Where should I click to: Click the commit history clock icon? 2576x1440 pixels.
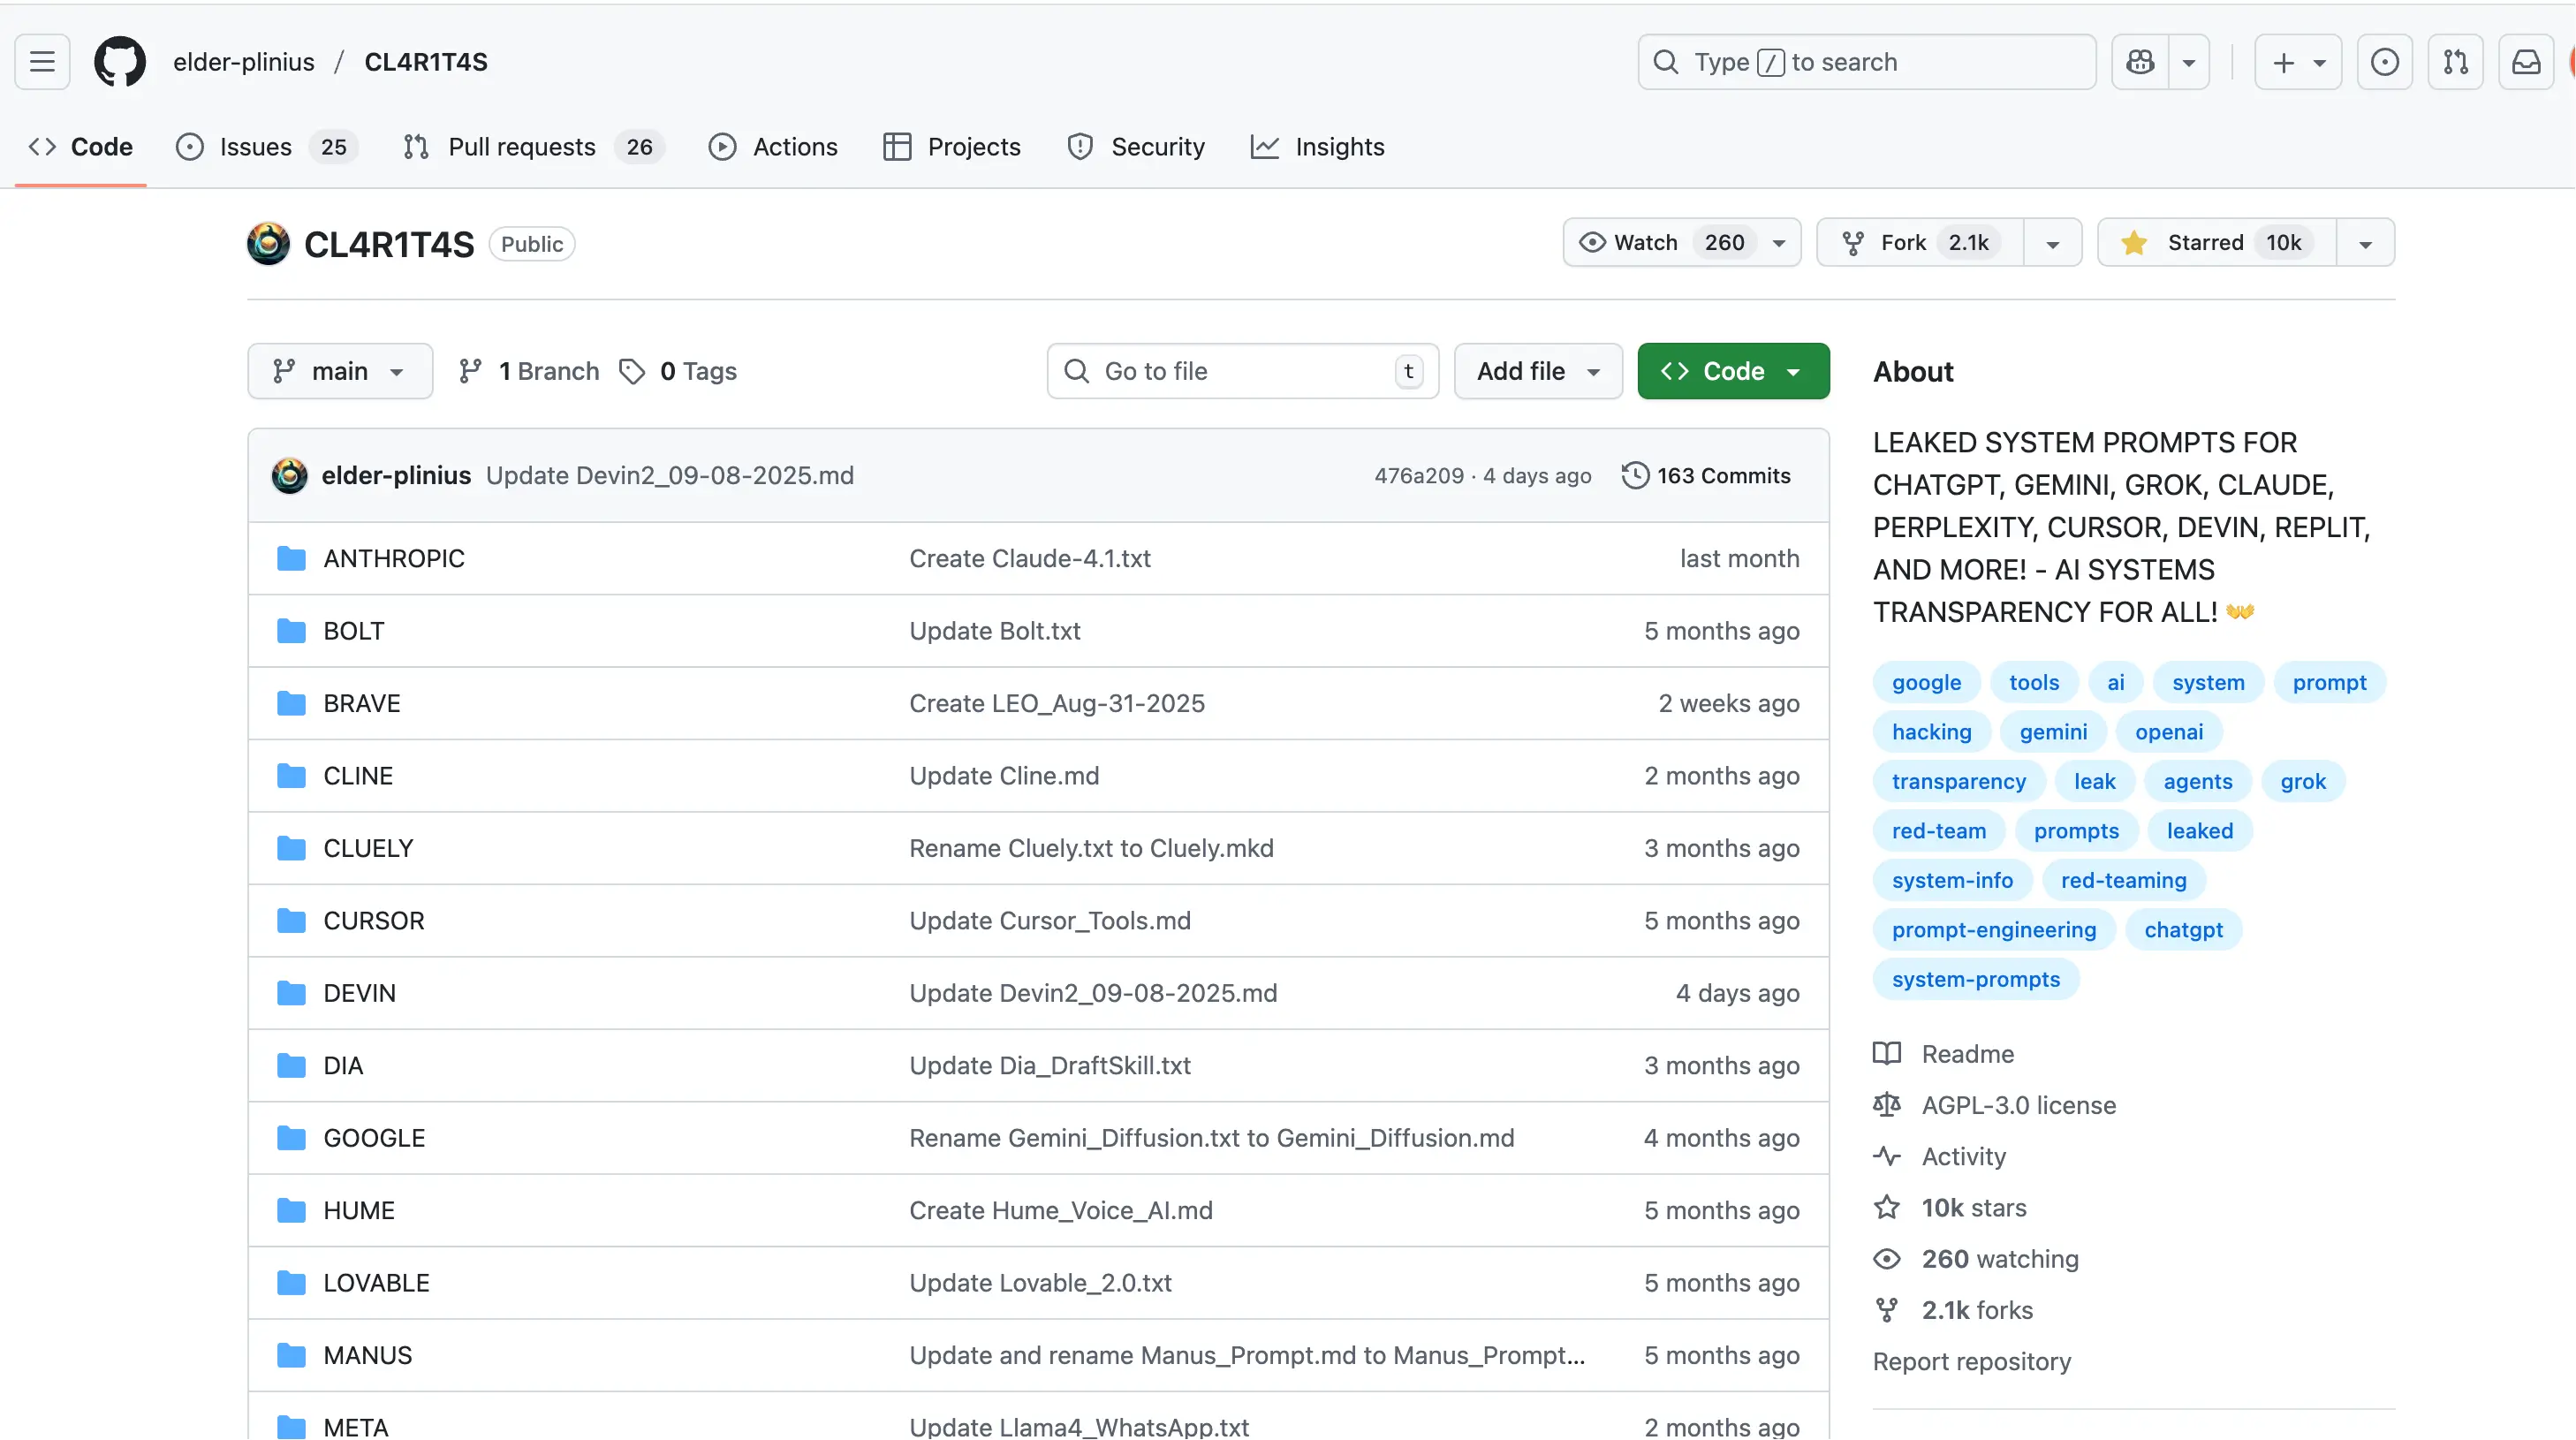tap(1635, 476)
